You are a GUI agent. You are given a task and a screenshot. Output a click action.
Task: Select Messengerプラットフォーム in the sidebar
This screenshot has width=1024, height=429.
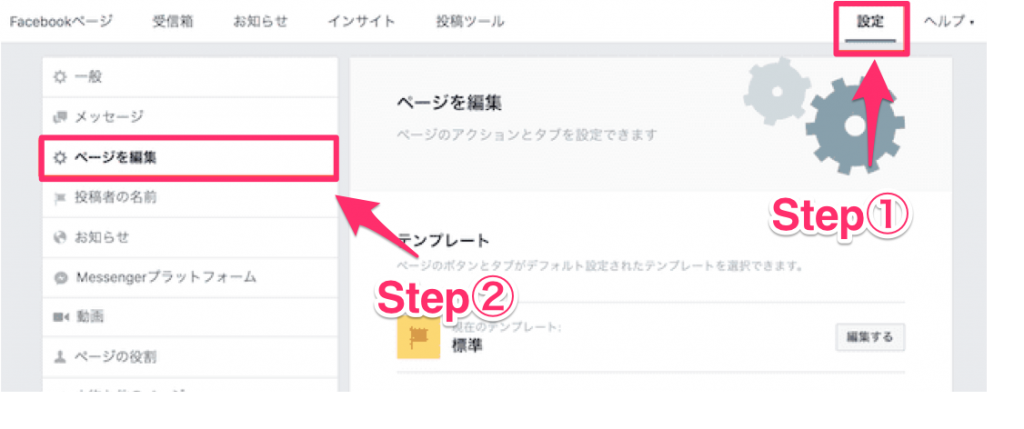point(189,278)
